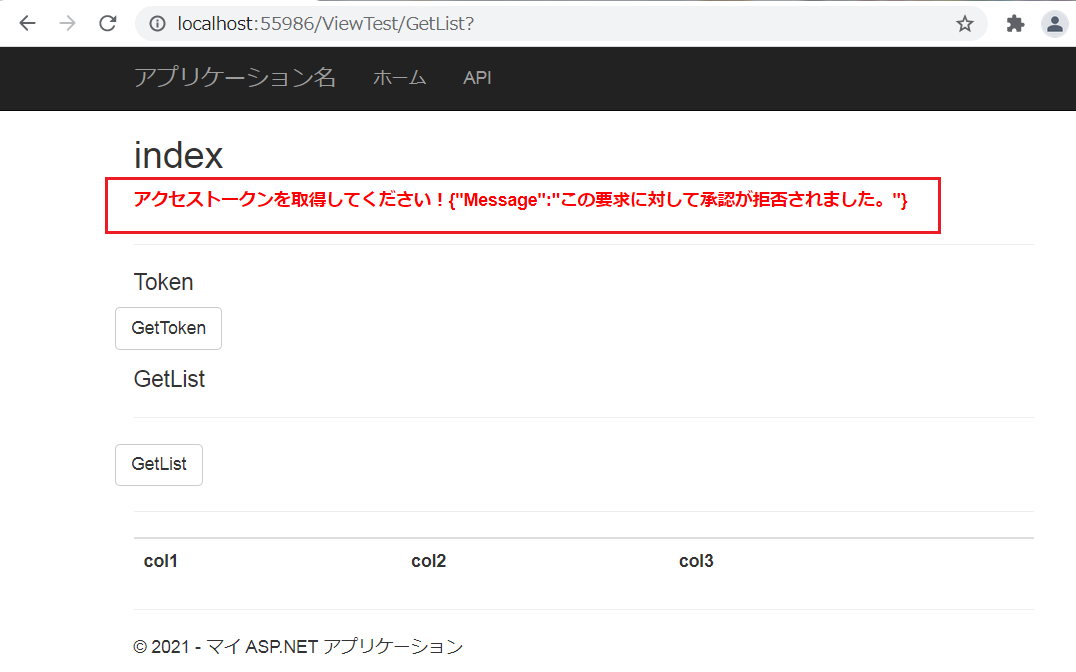1076x672 pixels.
Task: Select the col1 table header
Action: click(160, 561)
